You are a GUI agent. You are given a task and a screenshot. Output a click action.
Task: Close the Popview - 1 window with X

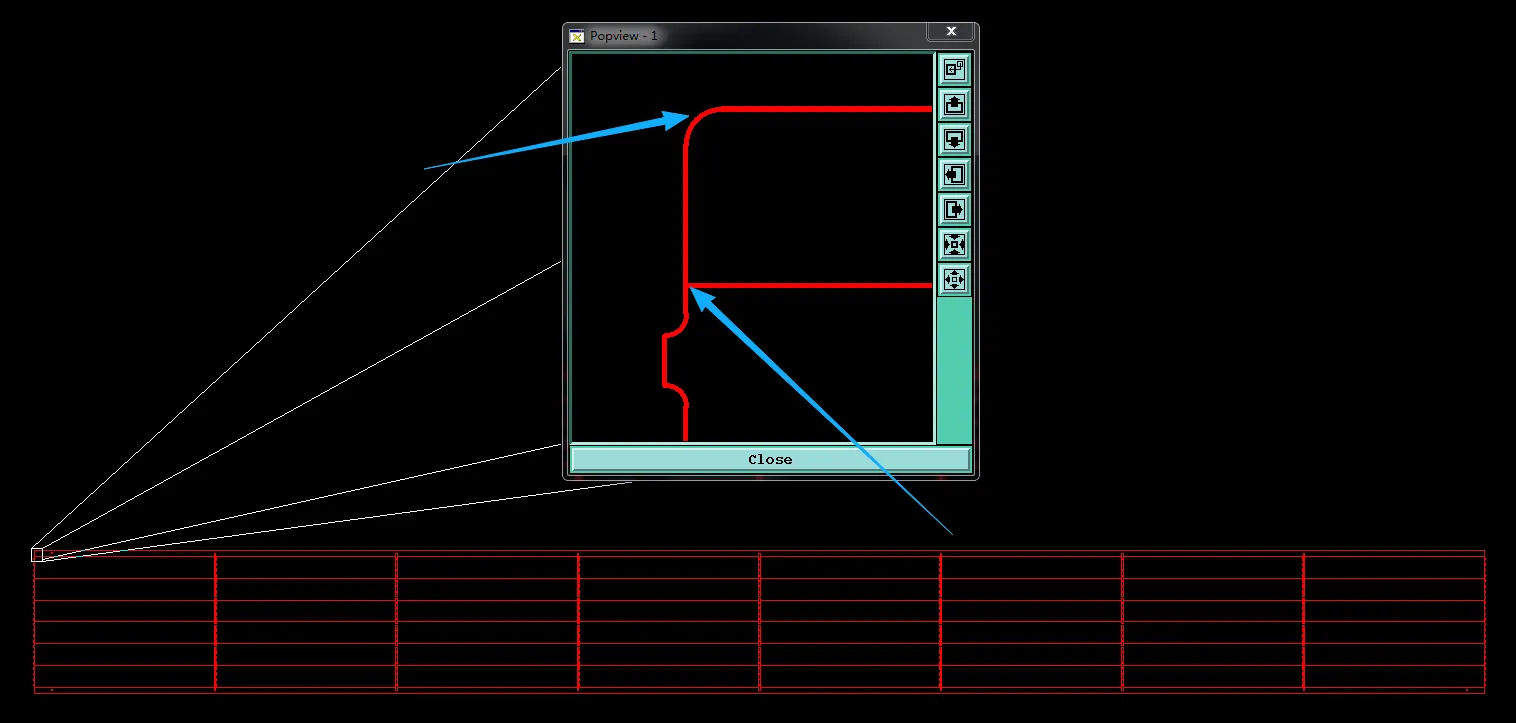click(951, 32)
